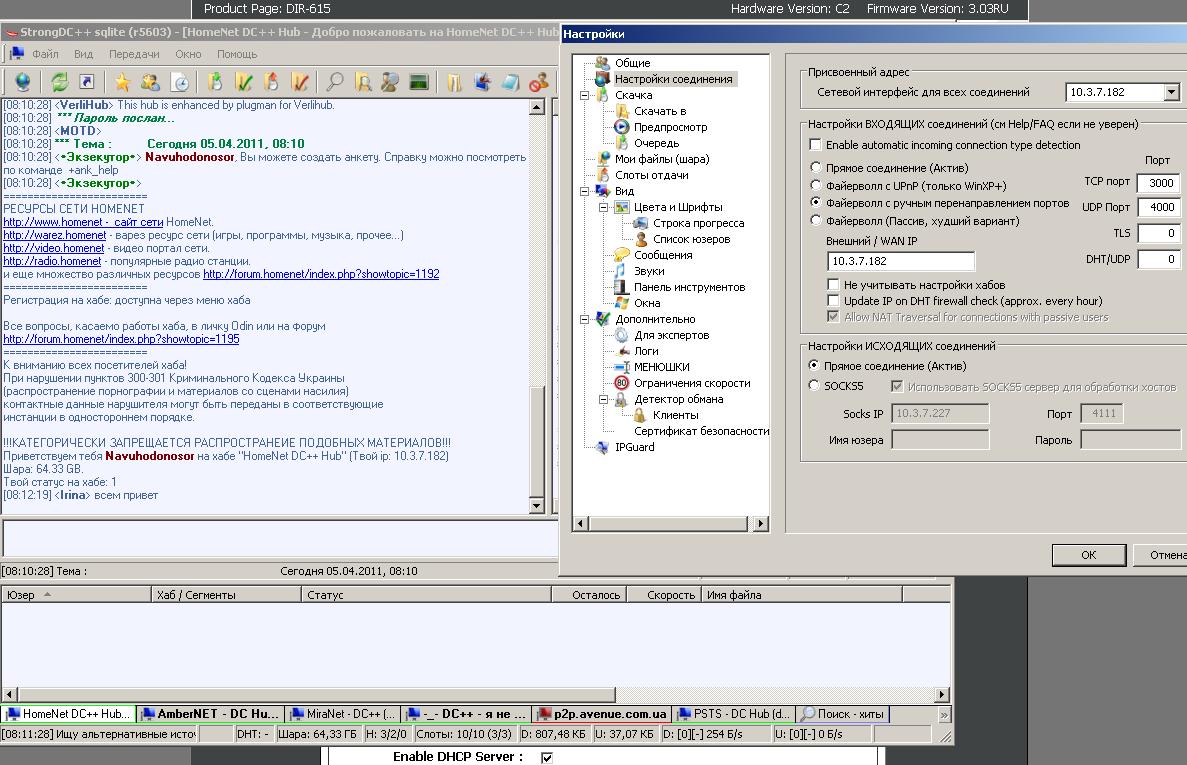The width and height of the screenshot is (1187, 765).
Task: Open network interface dropdown 10.3.7.182
Action: click(x=1171, y=93)
